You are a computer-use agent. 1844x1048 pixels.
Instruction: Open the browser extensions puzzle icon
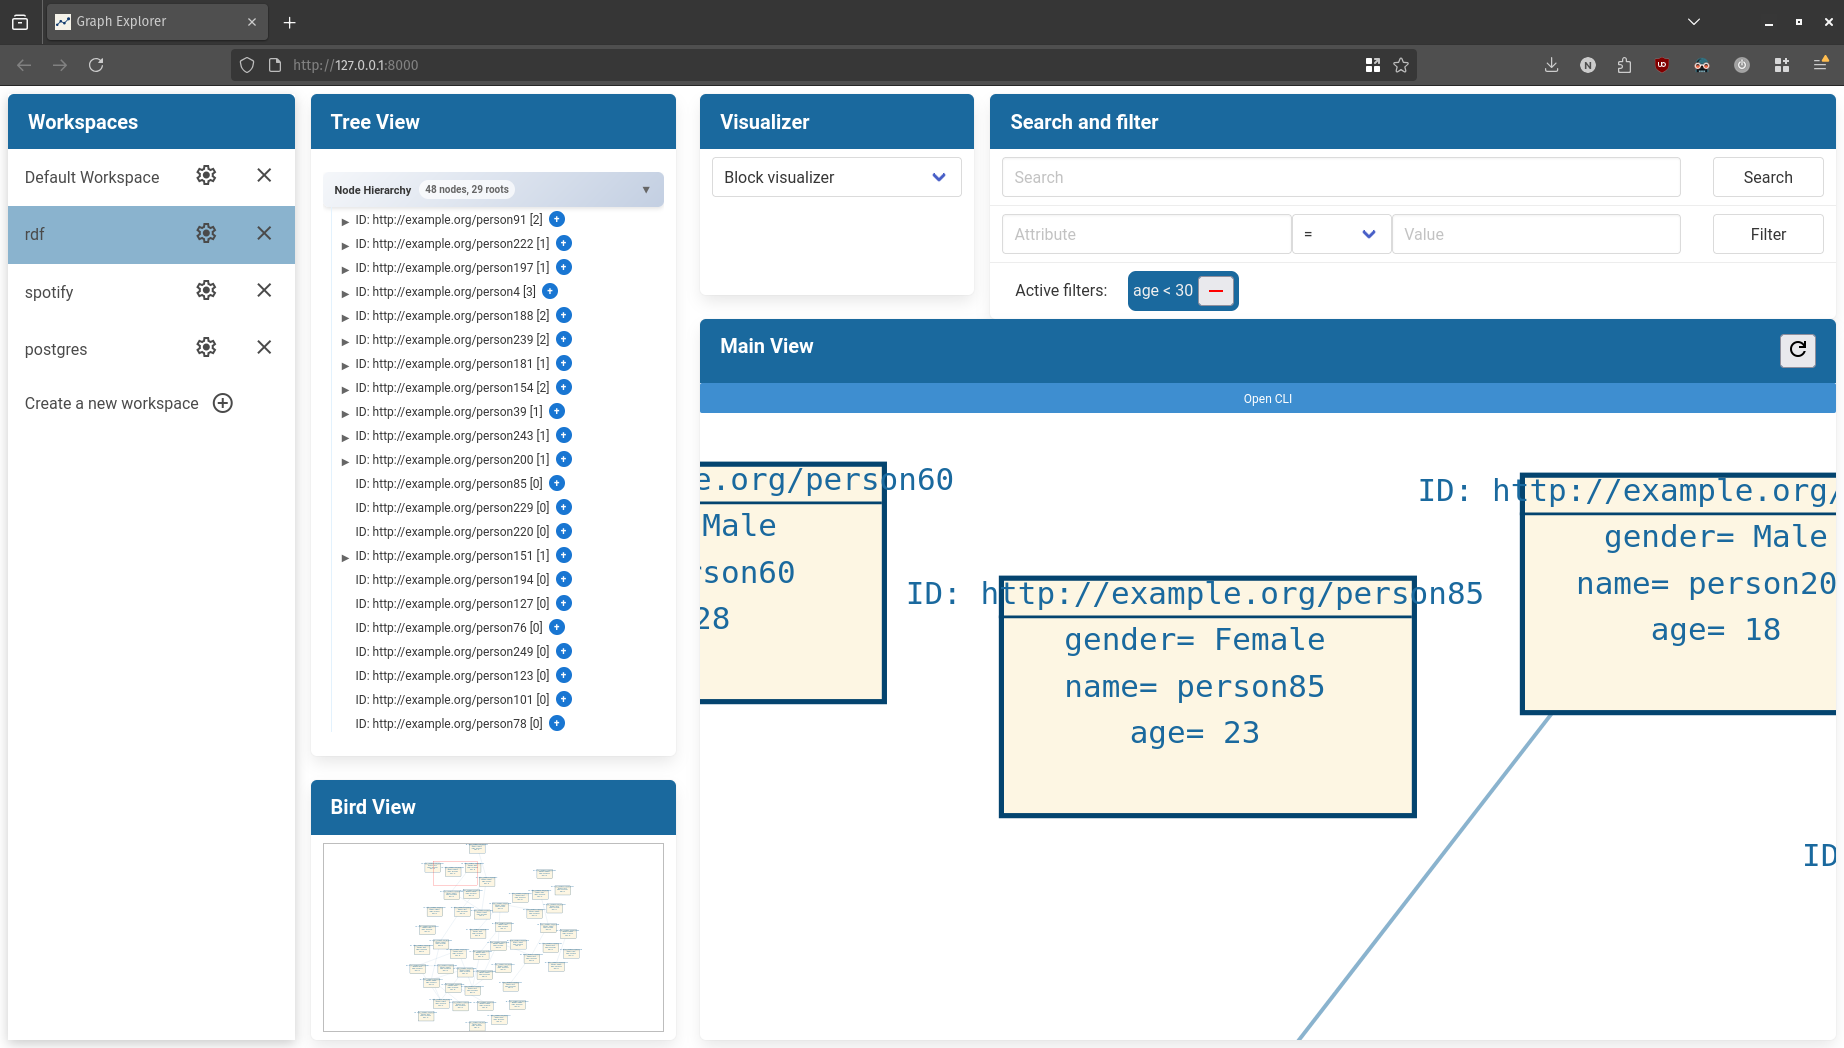click(1624, 65)
